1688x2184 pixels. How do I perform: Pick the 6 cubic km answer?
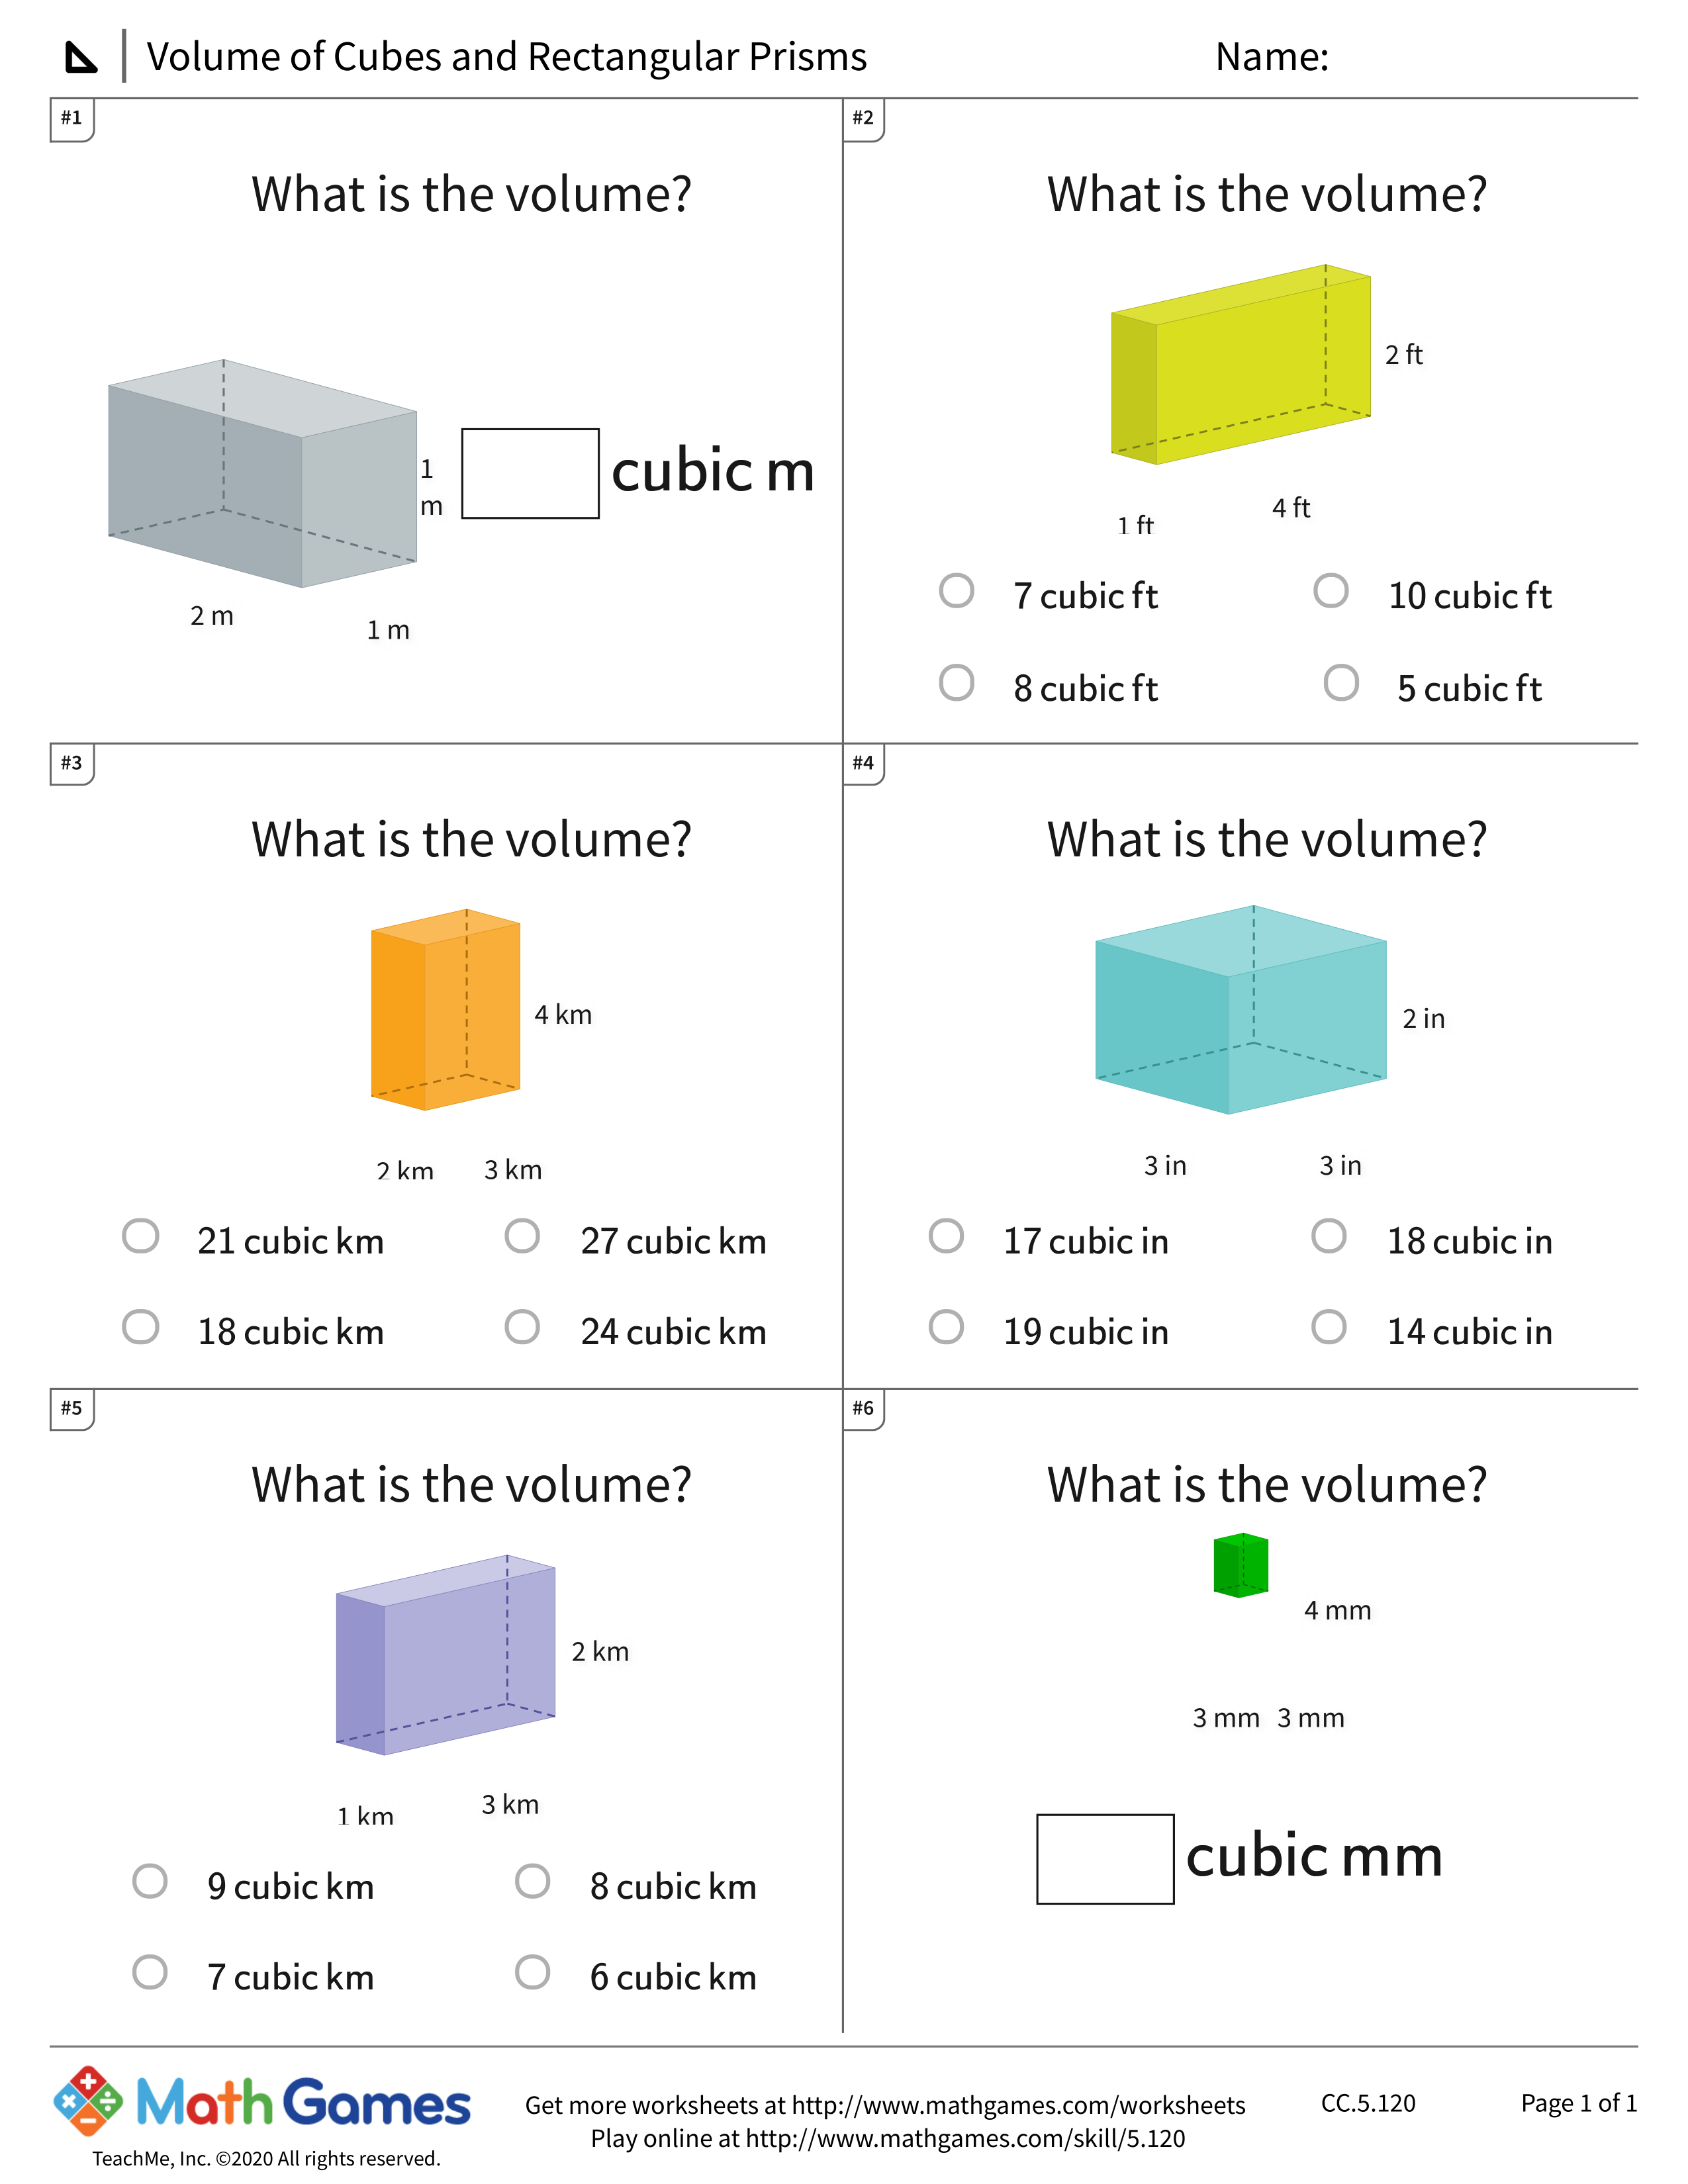pyautogui.click(x=532, y=1973)
